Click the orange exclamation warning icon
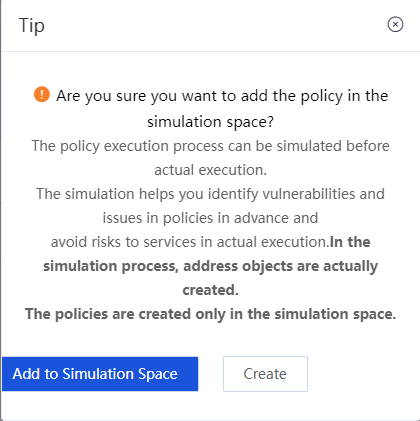The image size is (420, 421). coord(42,94)
